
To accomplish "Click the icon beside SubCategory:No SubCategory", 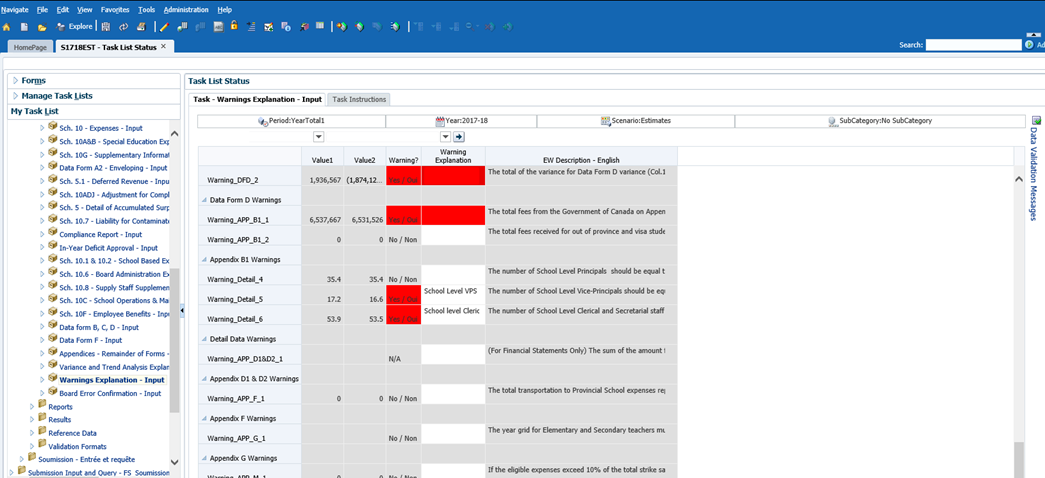I will [832, 121].
